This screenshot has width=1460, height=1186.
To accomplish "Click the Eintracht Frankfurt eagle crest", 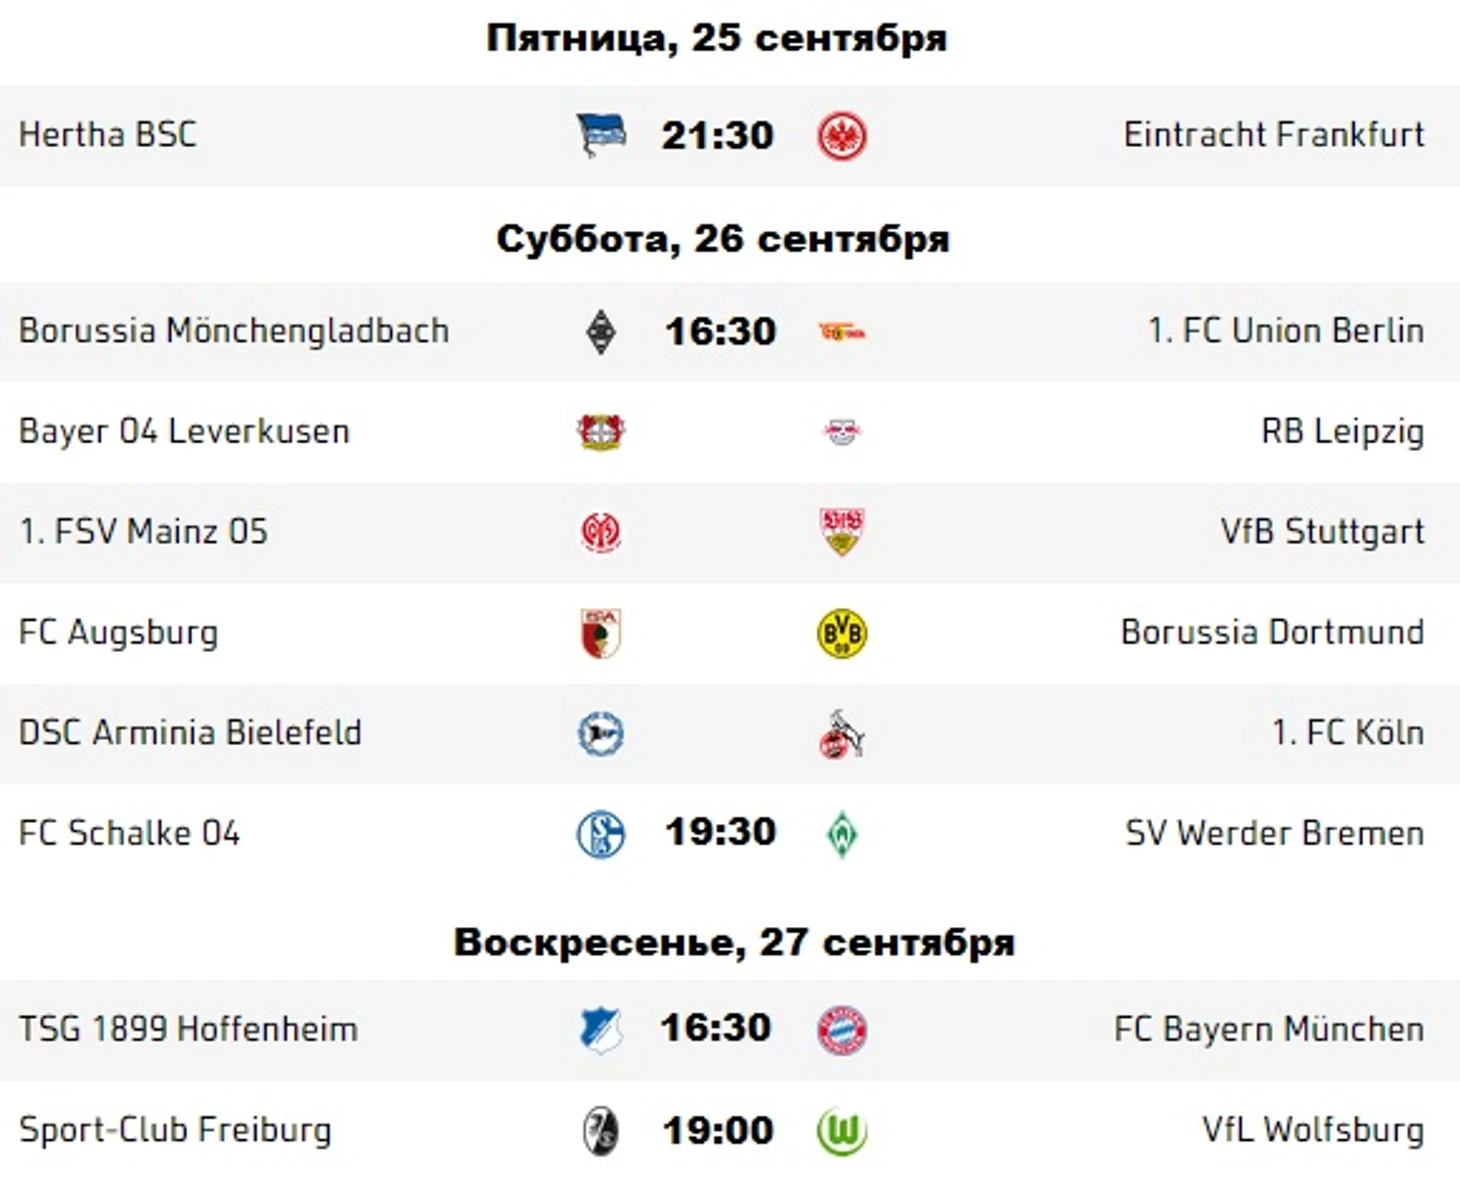I will [842, 136].
